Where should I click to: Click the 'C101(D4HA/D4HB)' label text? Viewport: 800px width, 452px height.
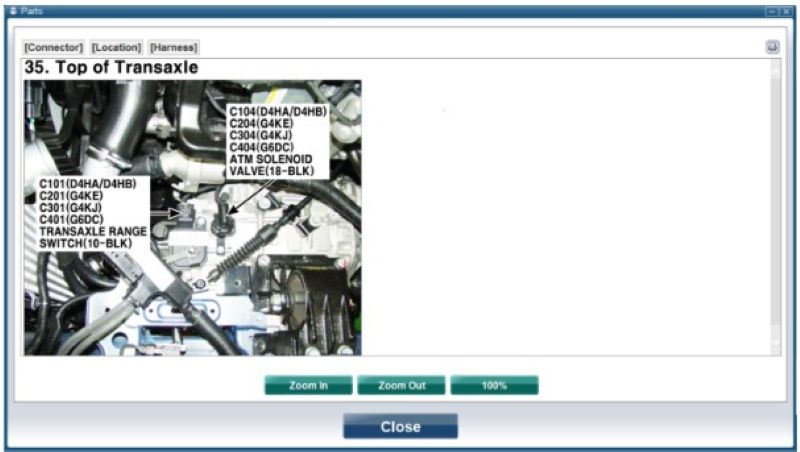pyautogui.click(x=88, y=184)
